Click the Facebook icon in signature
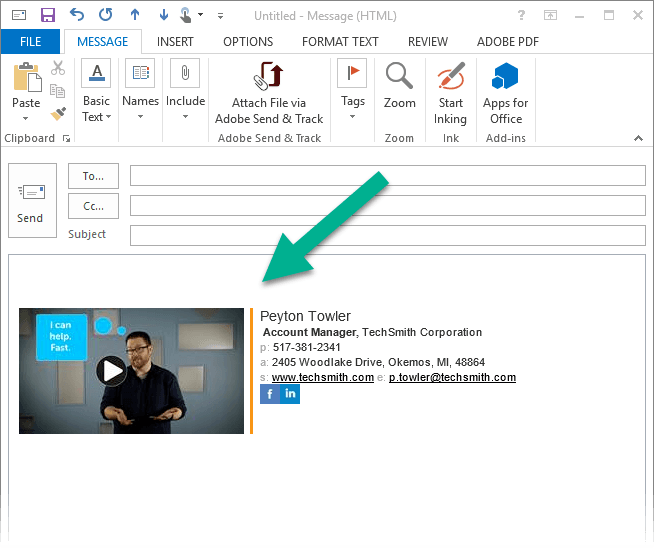Viewport: 654px width, 549px height. (270, 394)
